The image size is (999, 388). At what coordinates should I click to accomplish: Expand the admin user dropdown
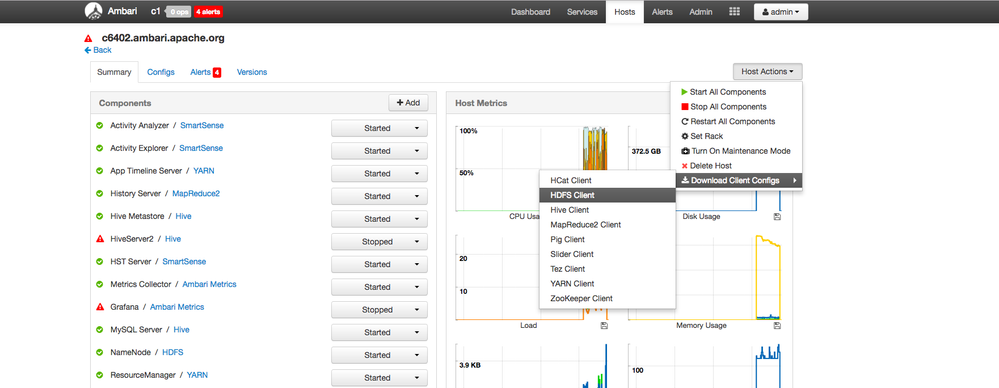tap(781, 11)
